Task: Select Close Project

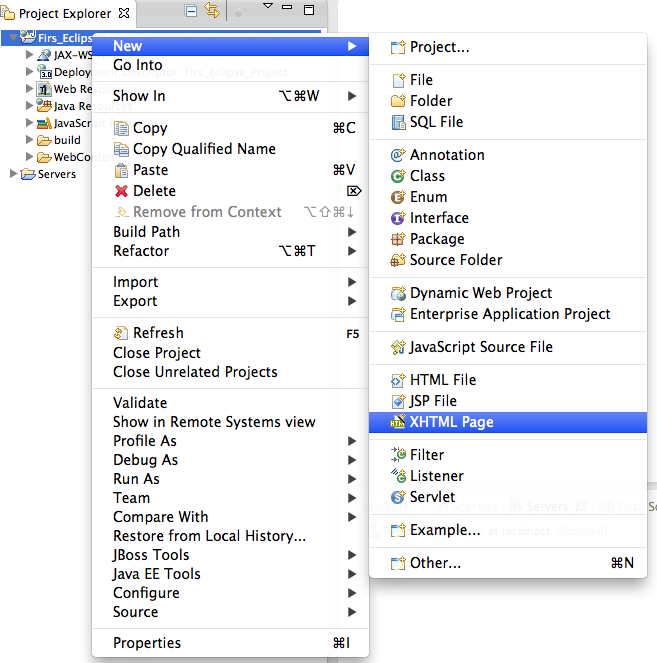Action: point(230,353)
